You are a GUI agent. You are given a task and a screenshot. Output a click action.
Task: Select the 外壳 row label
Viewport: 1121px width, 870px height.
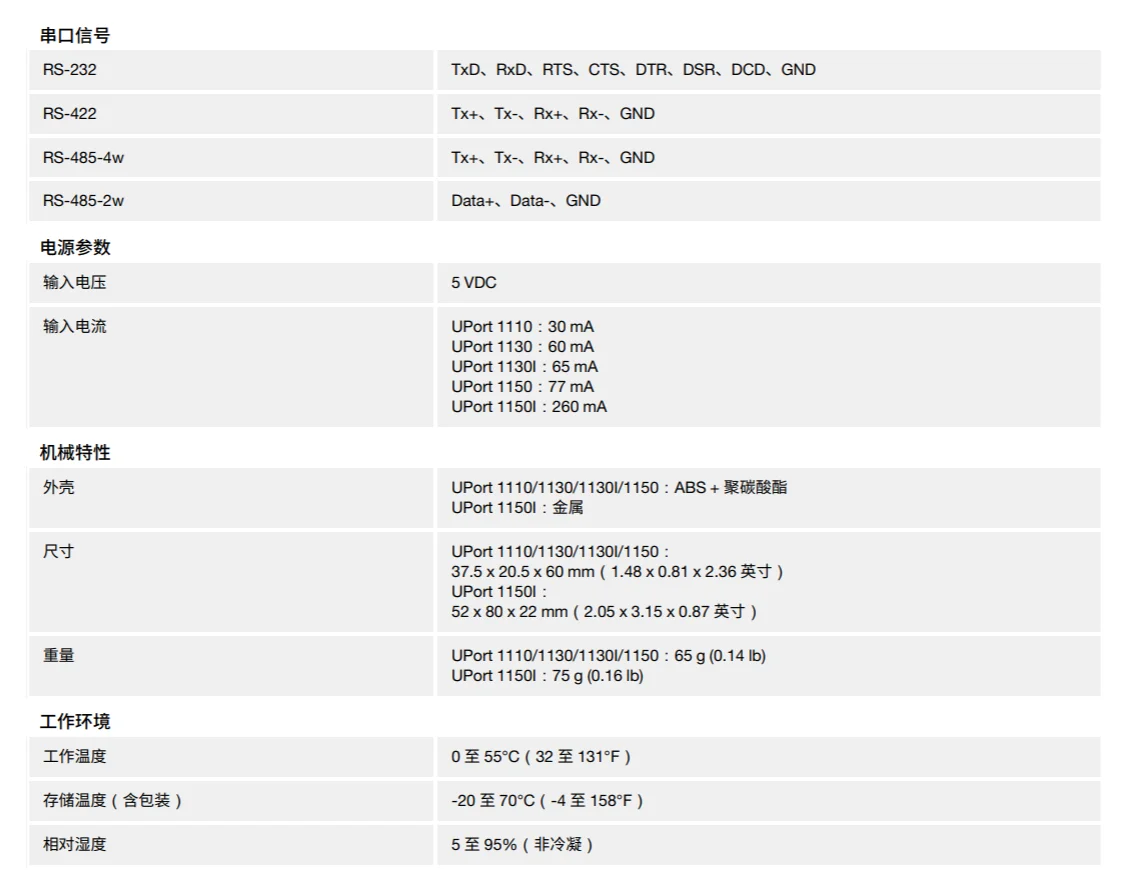click(x=58, y=488)
